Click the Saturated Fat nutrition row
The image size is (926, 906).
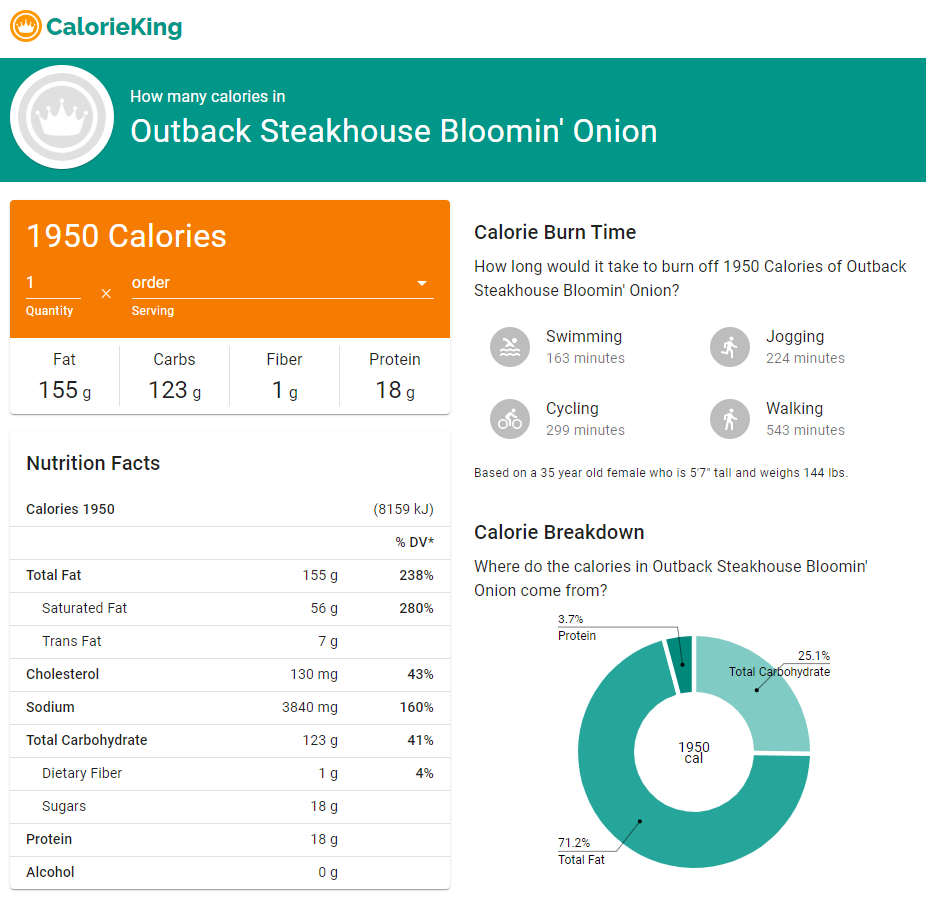(230, 608)
